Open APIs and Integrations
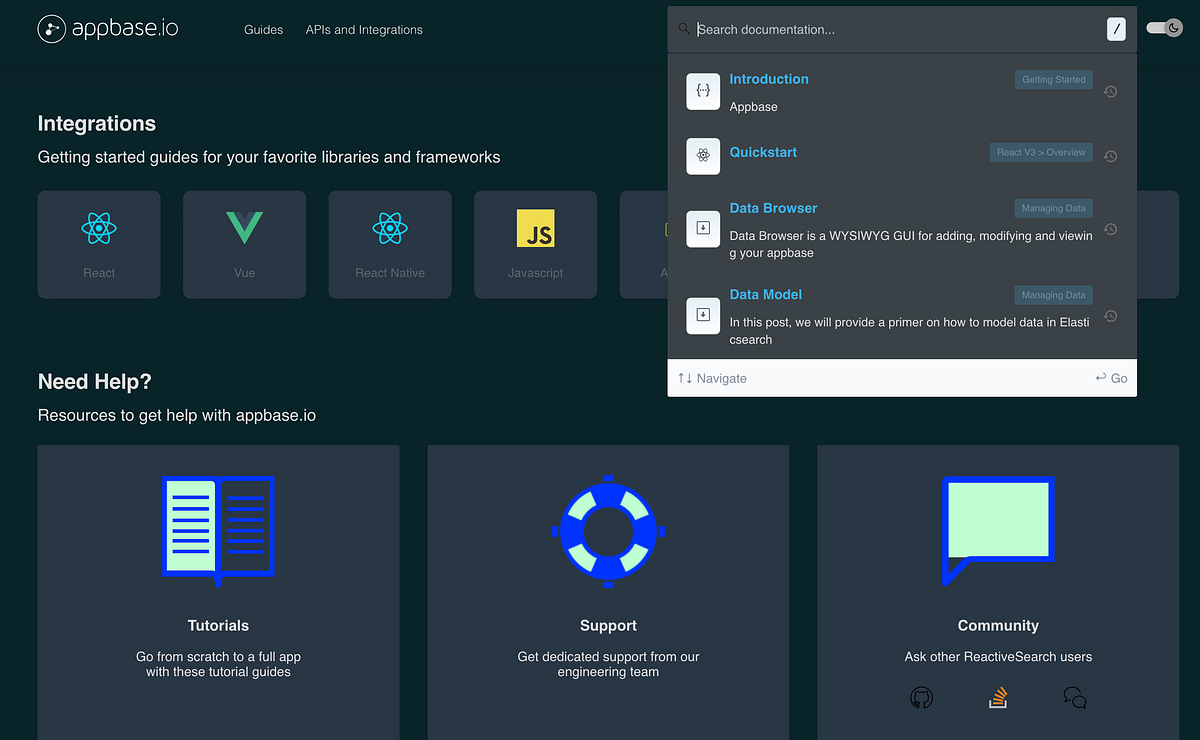 [x=364, y=30]
